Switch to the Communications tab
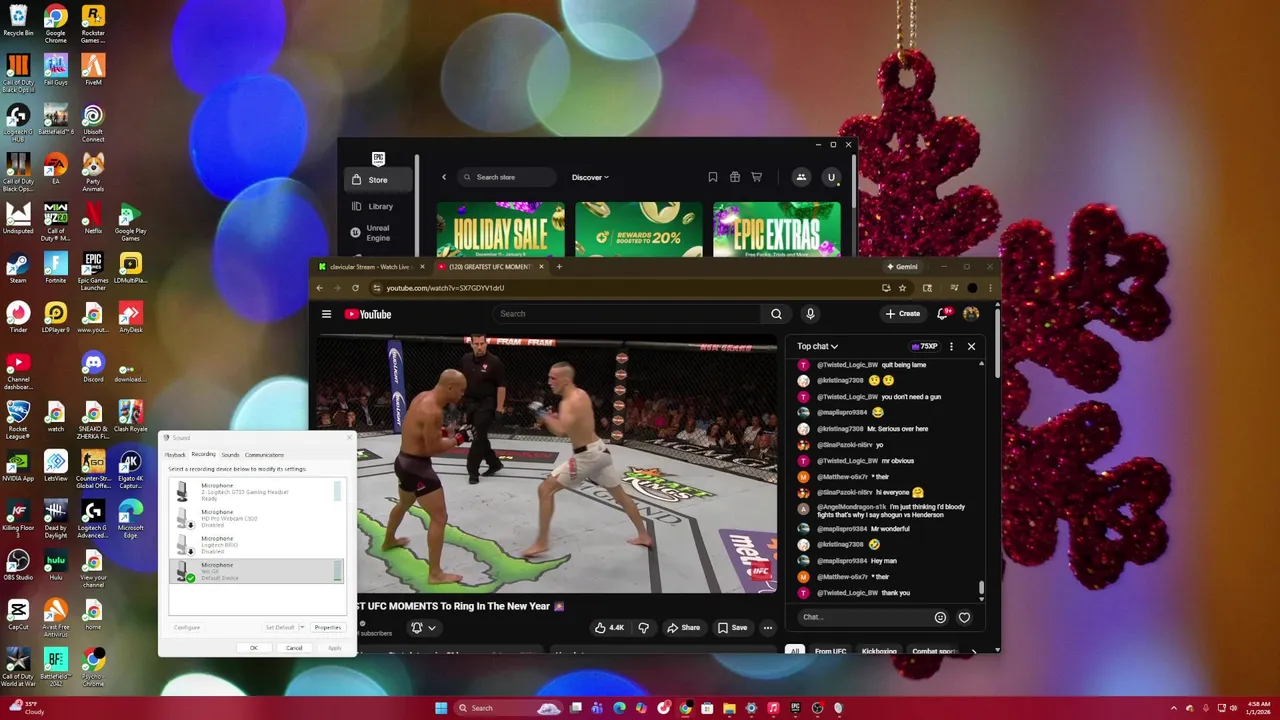 pos(264,455)
